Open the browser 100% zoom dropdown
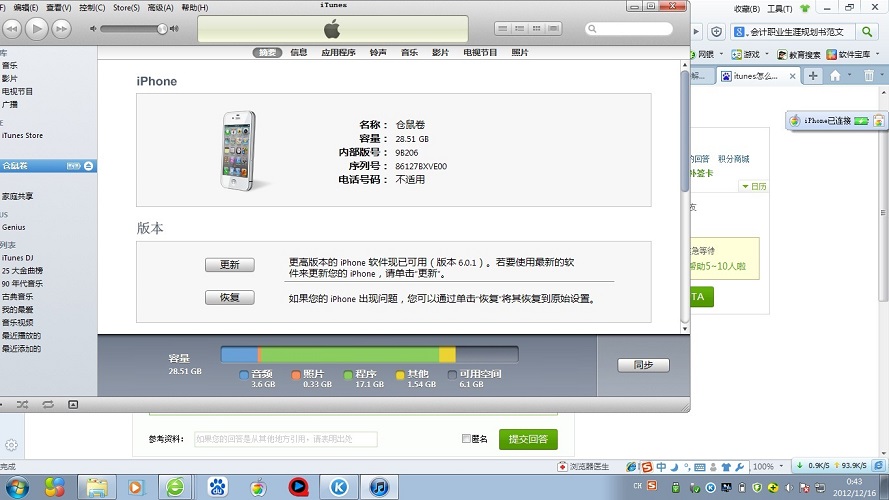The width and height of the screenshot is (889, 500). pos(781,466)
